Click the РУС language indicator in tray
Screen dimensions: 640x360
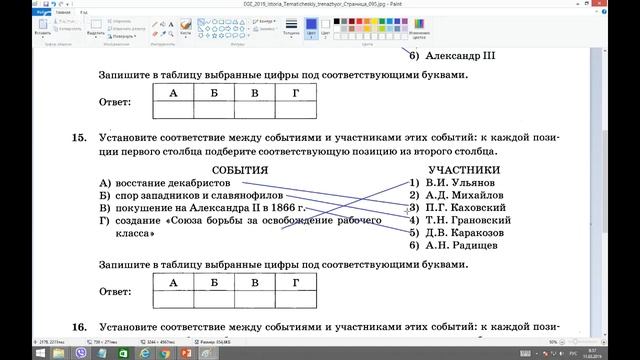point(573,353)
